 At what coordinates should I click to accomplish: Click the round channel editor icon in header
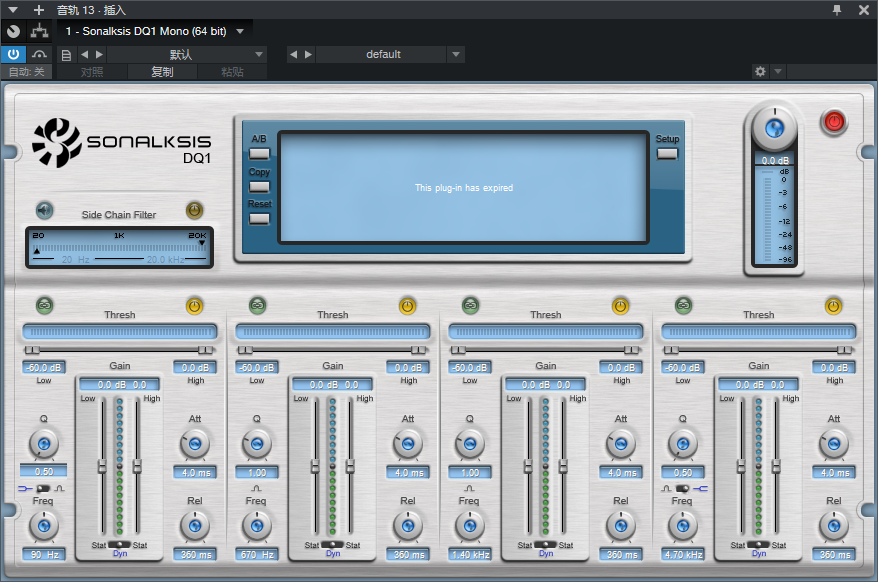tap(13, 31)
